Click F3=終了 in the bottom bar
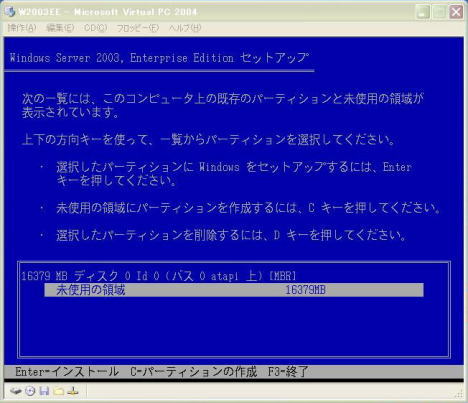Image resolution: width=468 pixels, height=403 pixels. (288, 371)
